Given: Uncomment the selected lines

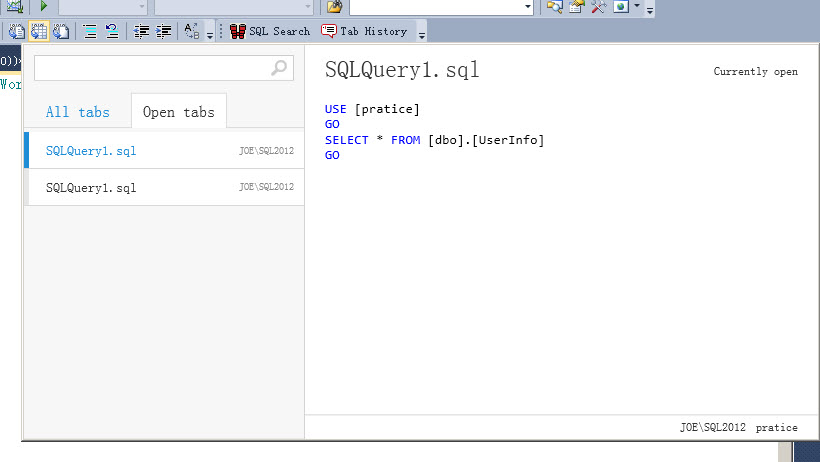Looking at the screenshot, I should 112,31.
